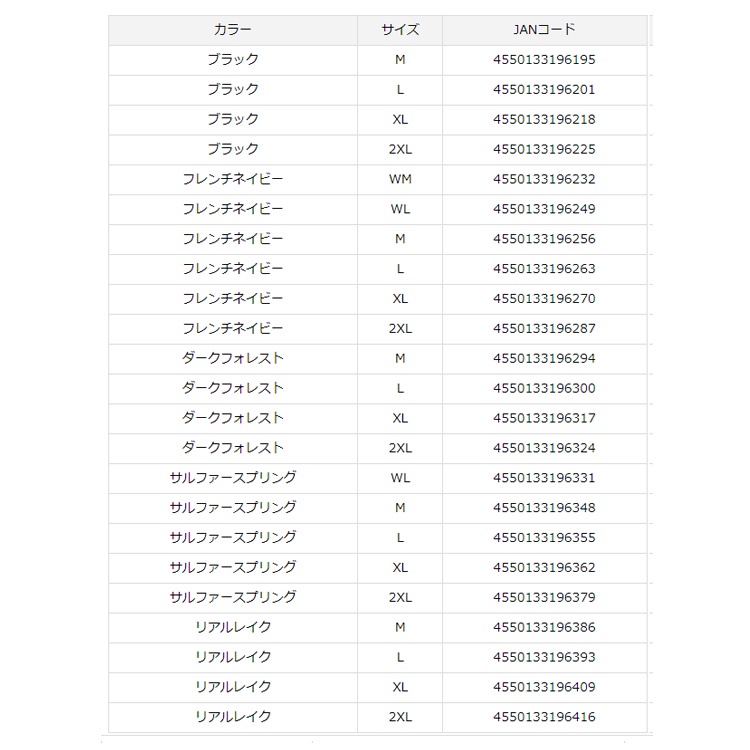
Task: Click JAN code 4550133196331
Action: [x=544, y=478]
